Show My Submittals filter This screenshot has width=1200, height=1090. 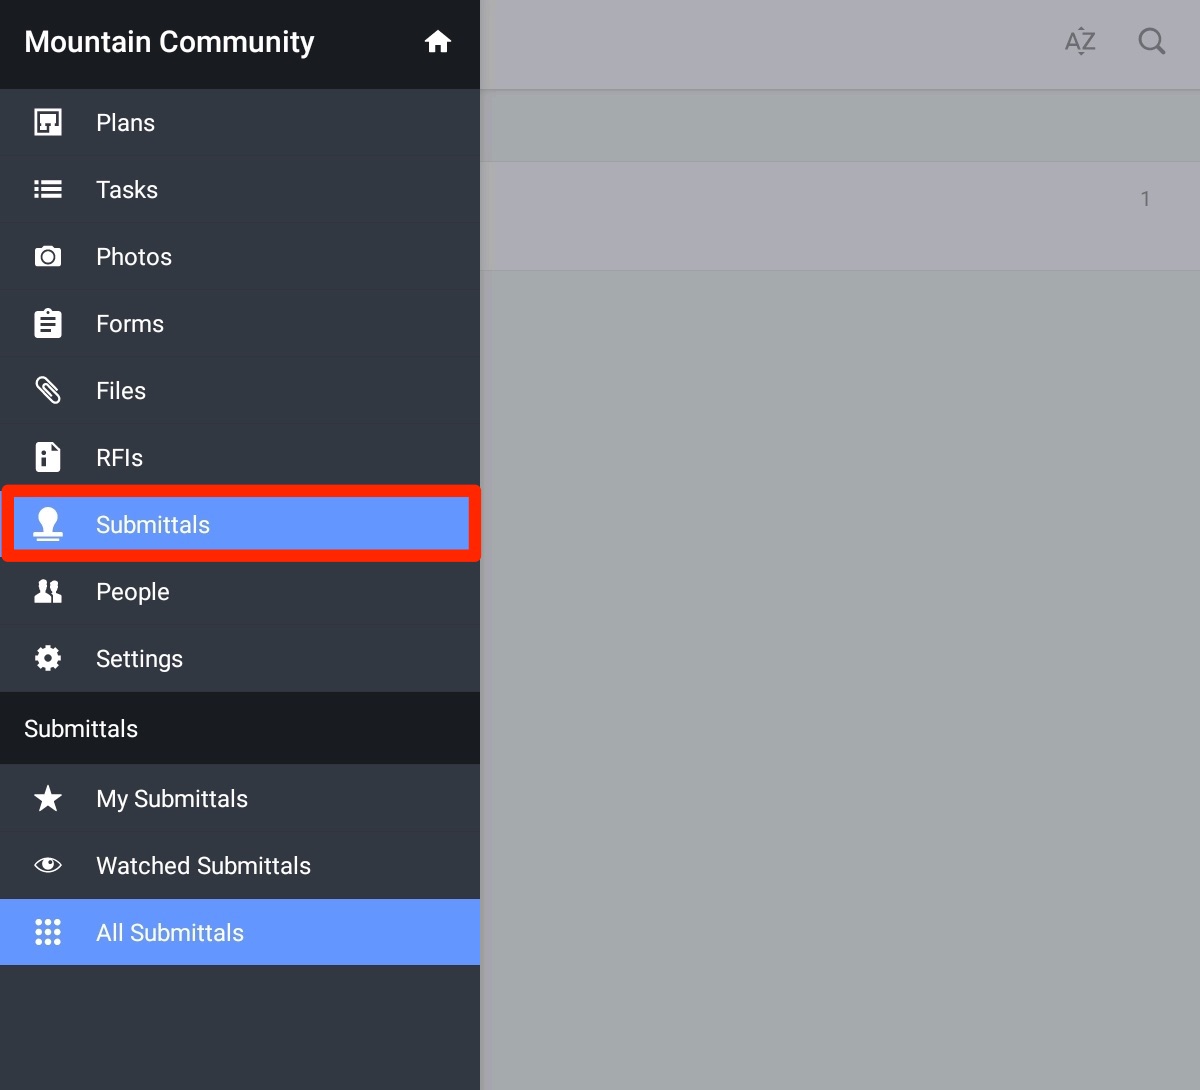[172, 799]
